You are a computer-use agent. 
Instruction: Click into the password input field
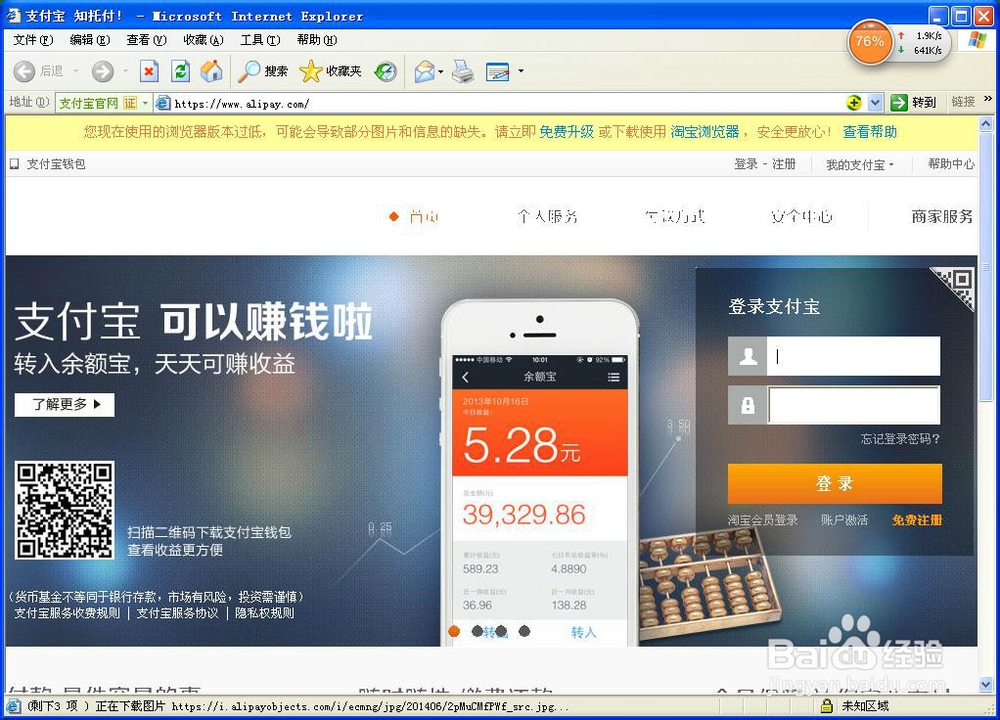853,405
